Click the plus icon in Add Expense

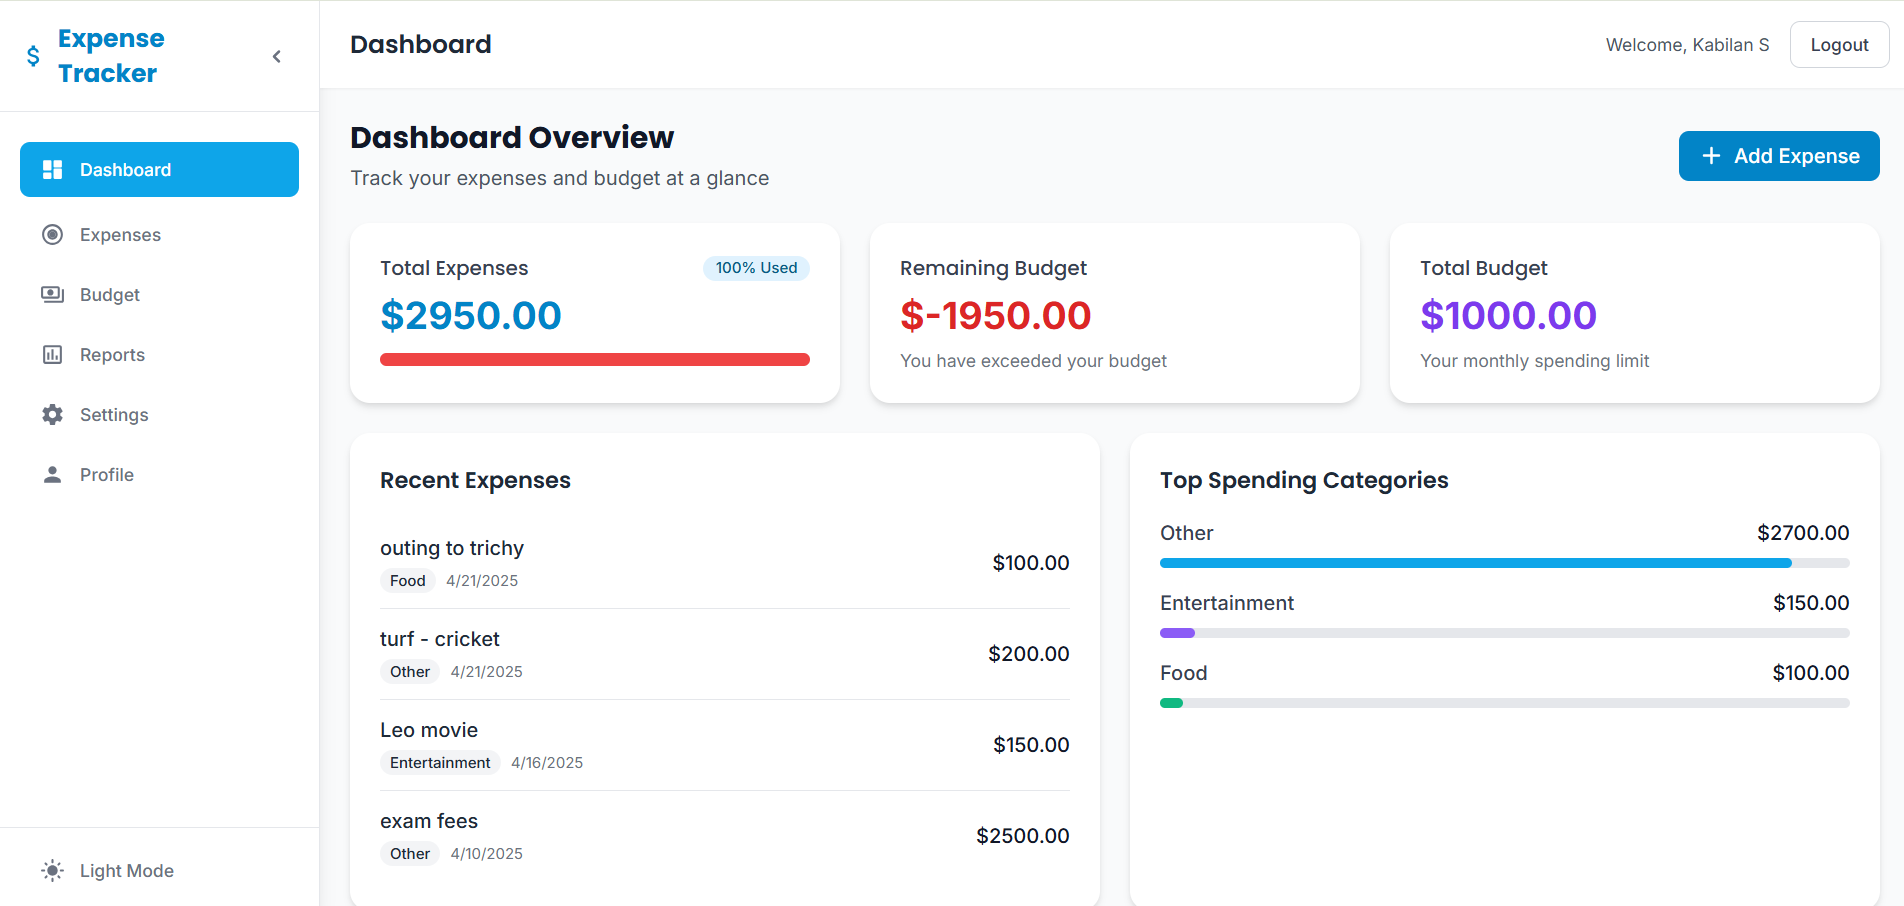(1710, 156)
